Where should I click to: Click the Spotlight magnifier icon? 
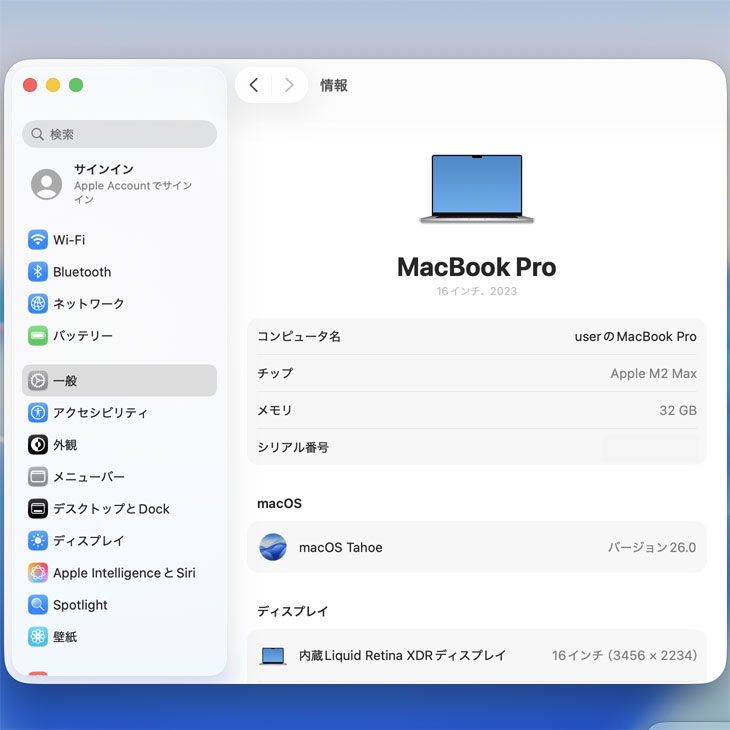[38, 605]
